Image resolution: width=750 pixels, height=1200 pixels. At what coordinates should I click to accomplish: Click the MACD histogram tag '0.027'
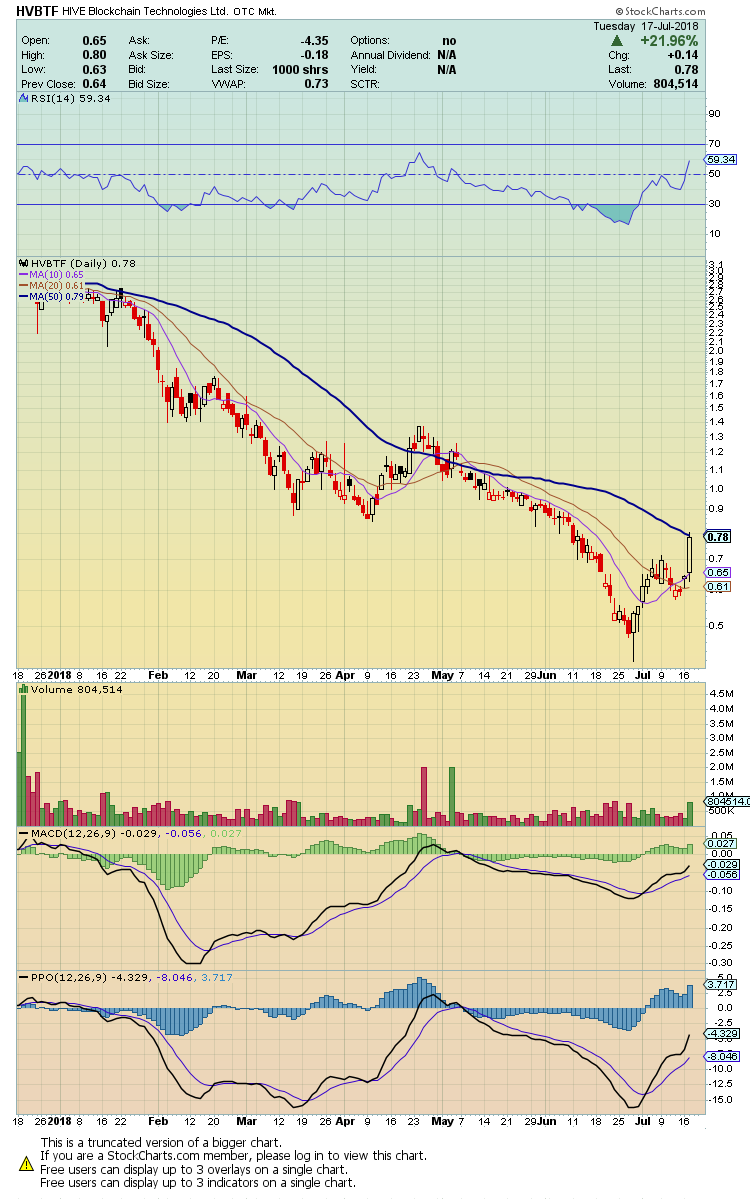tap(720, 845)
